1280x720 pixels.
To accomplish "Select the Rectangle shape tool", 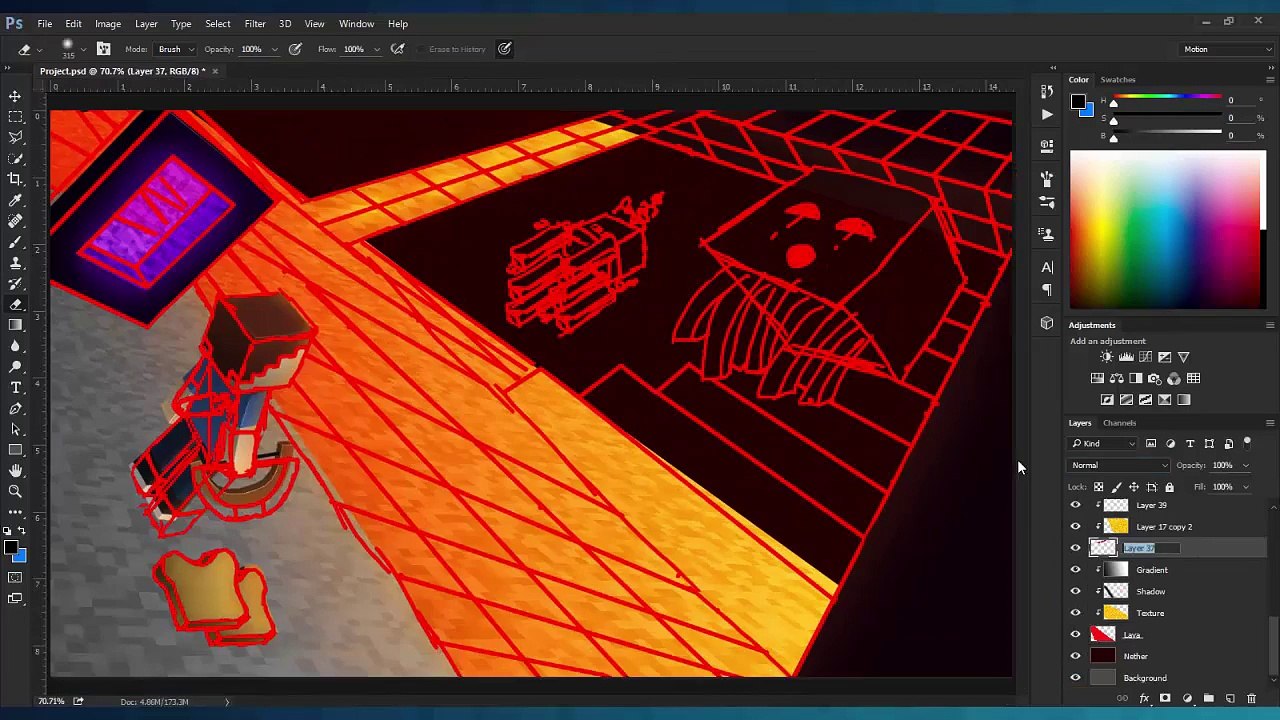I will [15, 450].
